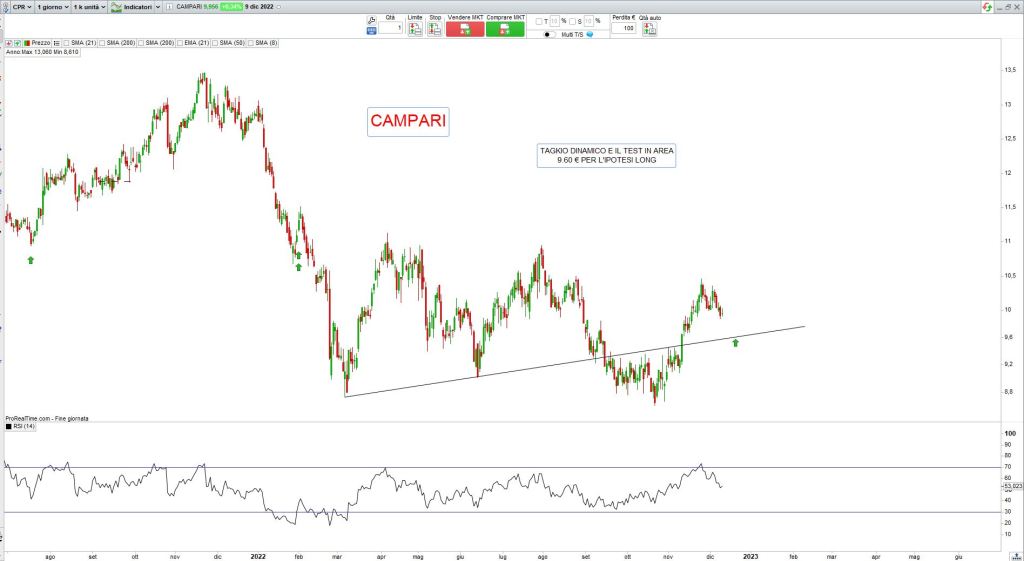Expand the '1 giorno' timeframe dropdown
This screenshot has width=1024, height=561.
(53, 7)
